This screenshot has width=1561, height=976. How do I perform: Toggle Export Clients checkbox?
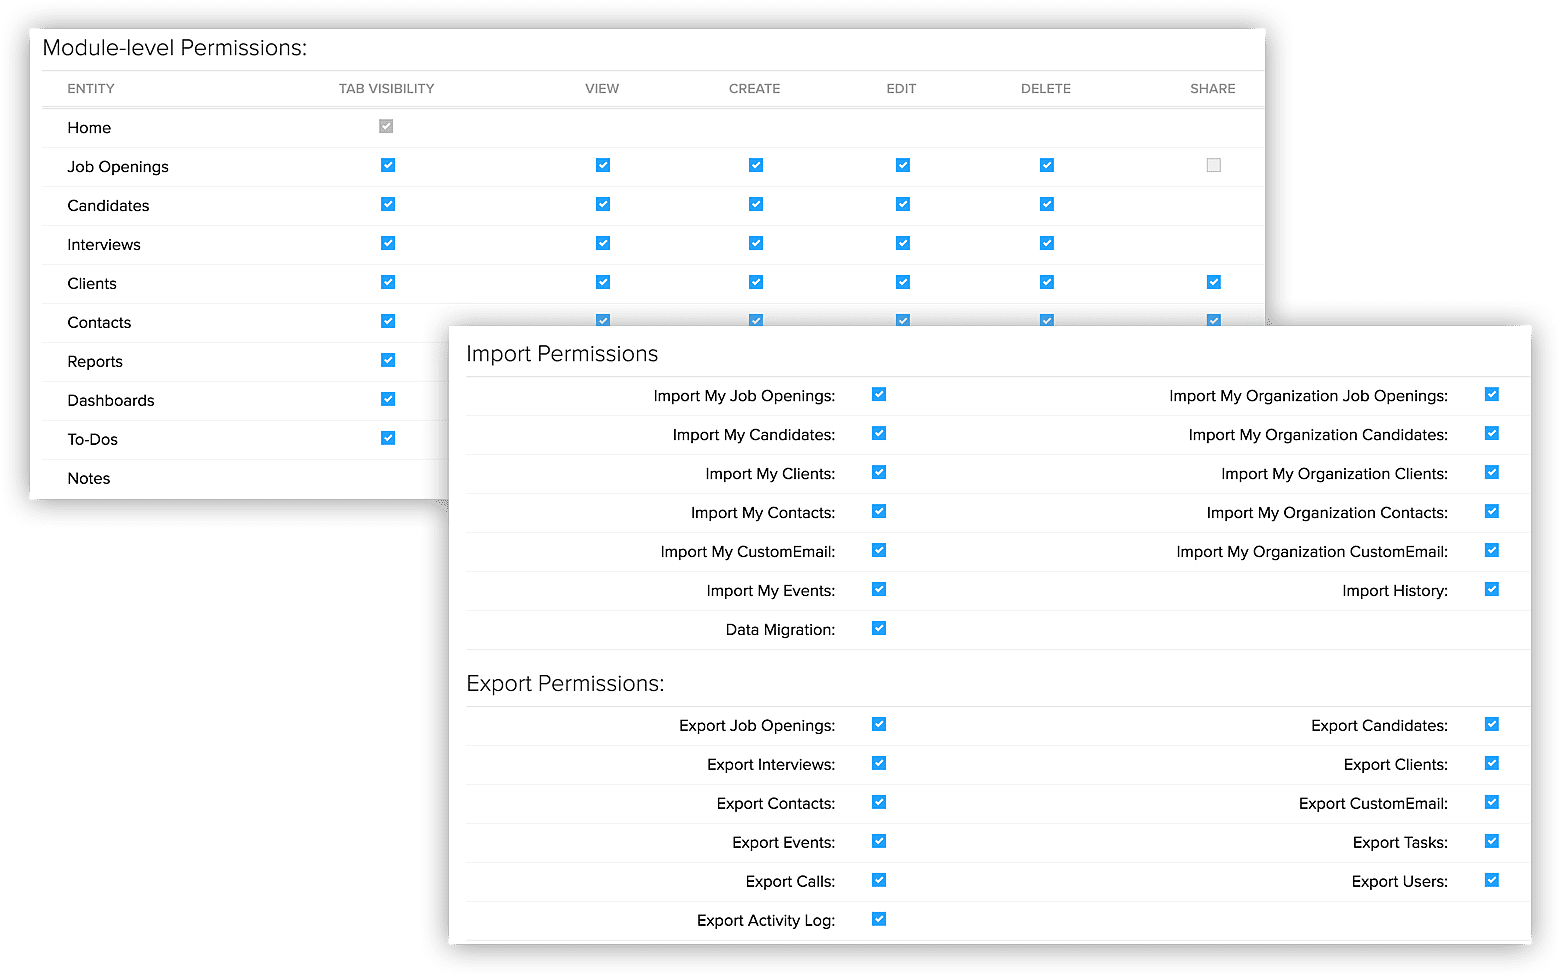coord(1492,763)
